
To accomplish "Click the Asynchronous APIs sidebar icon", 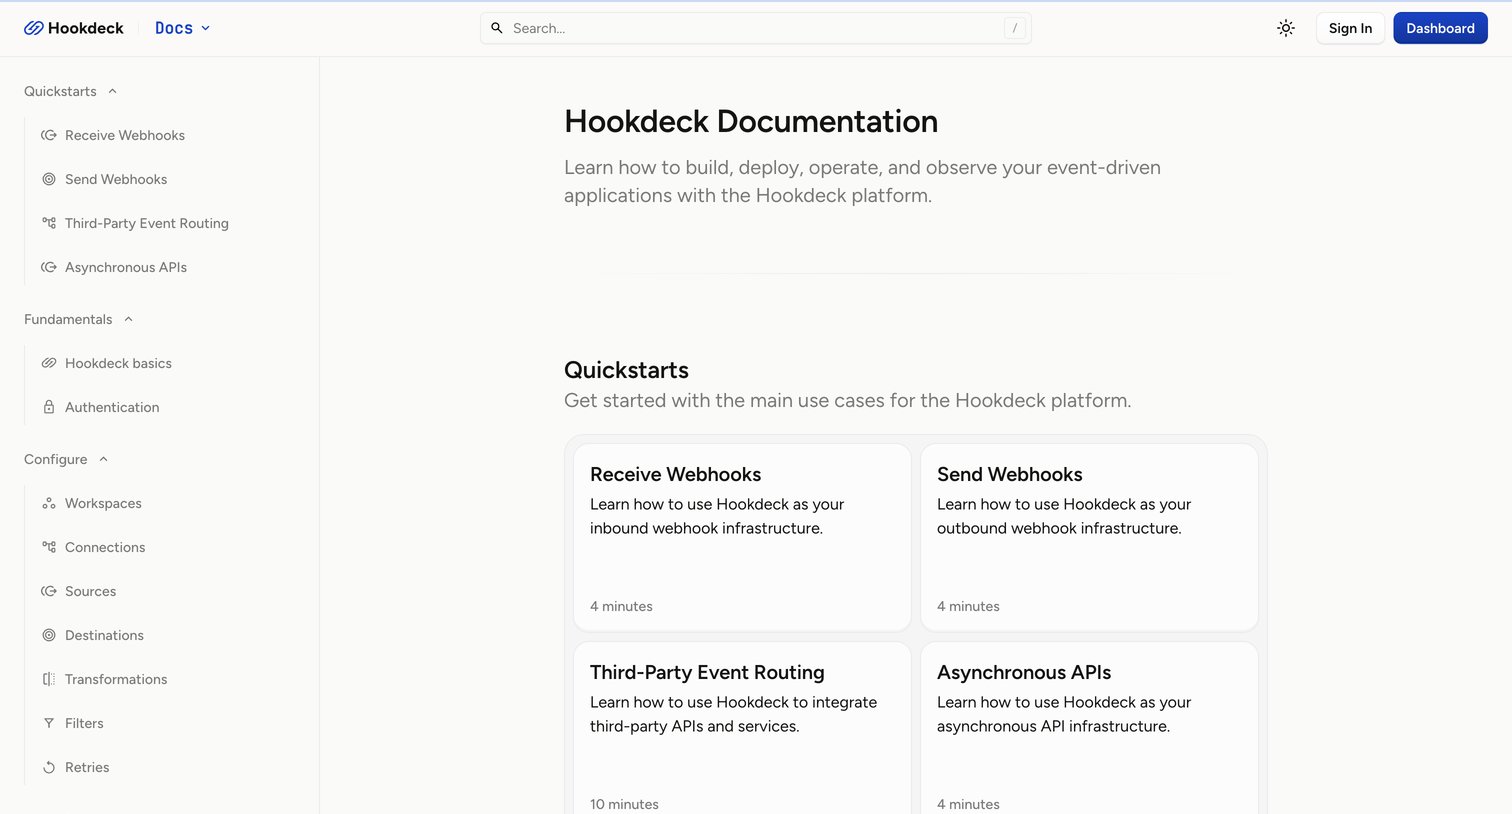I will pos(49,267).
